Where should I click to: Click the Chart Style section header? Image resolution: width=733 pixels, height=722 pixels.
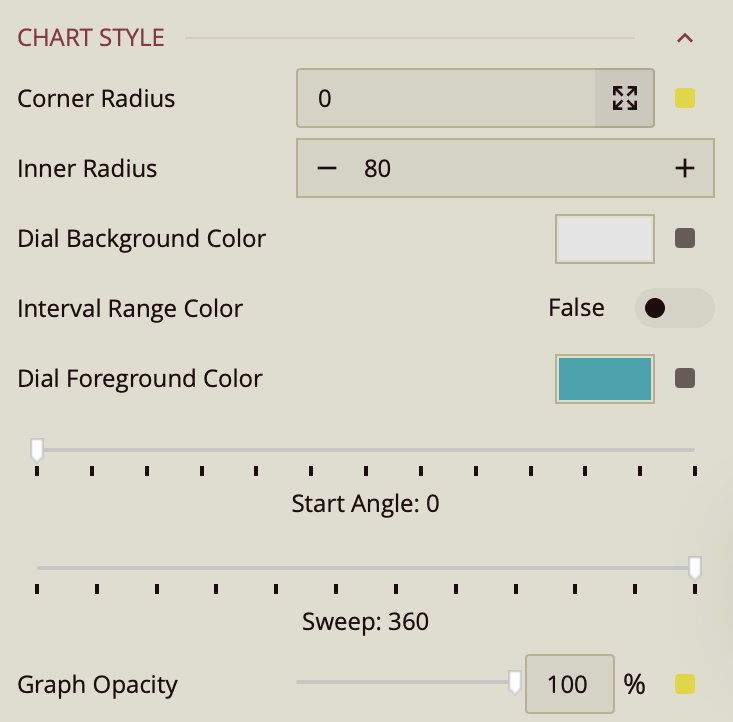[91, 39]
